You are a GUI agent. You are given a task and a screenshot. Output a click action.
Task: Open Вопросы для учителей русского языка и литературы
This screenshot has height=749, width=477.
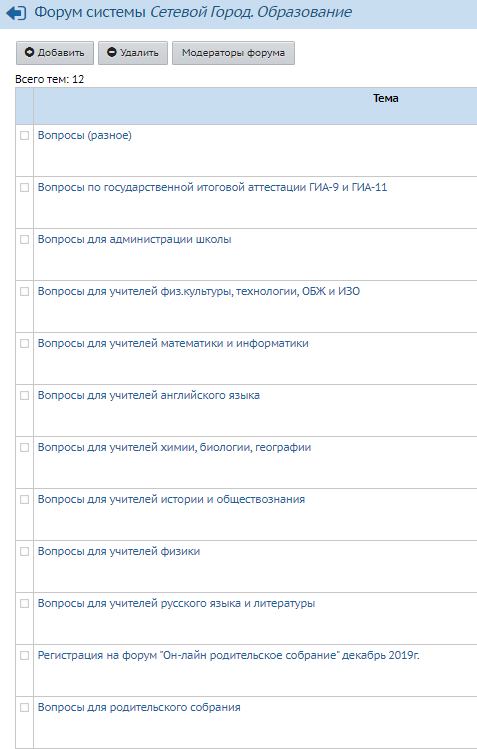tap(176, 603)
